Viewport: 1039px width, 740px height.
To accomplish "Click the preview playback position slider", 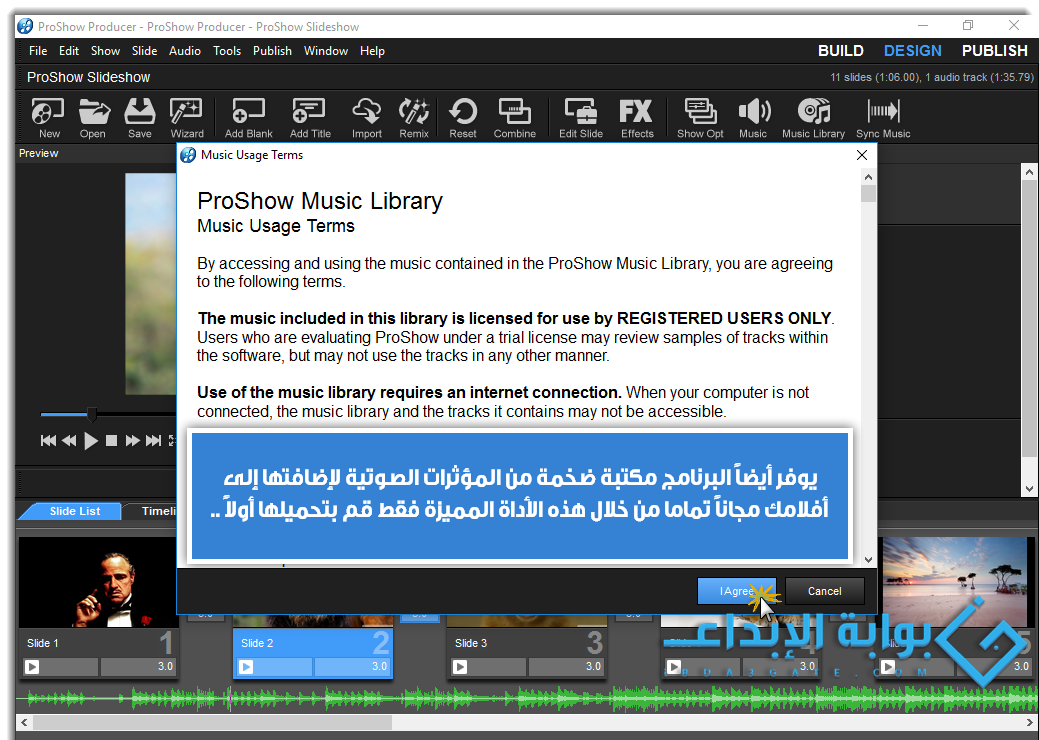I will point(92,415).
